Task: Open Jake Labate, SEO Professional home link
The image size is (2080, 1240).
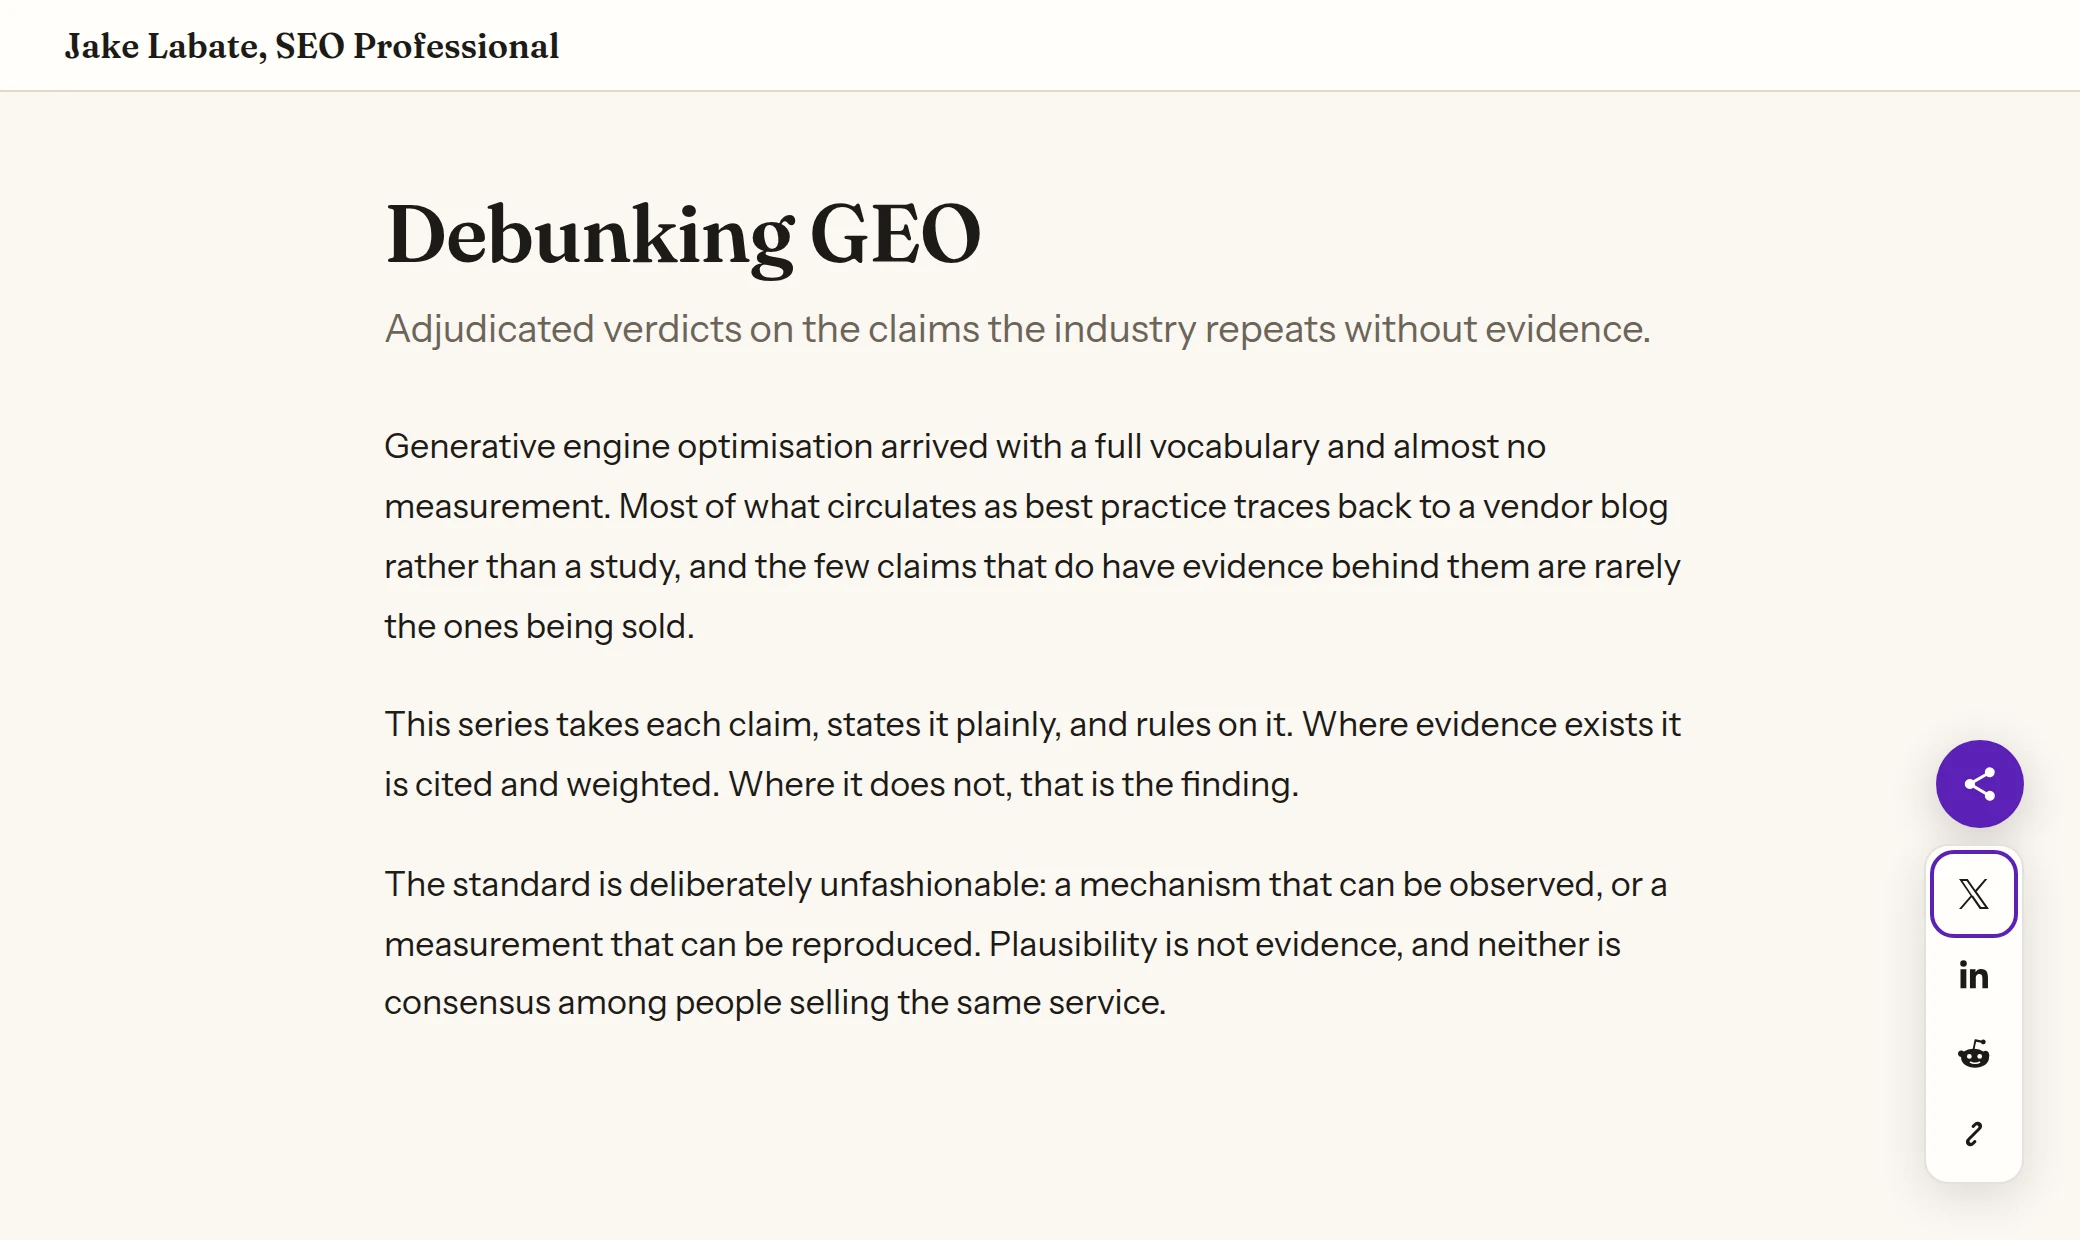Action: [x=312, y=46]
